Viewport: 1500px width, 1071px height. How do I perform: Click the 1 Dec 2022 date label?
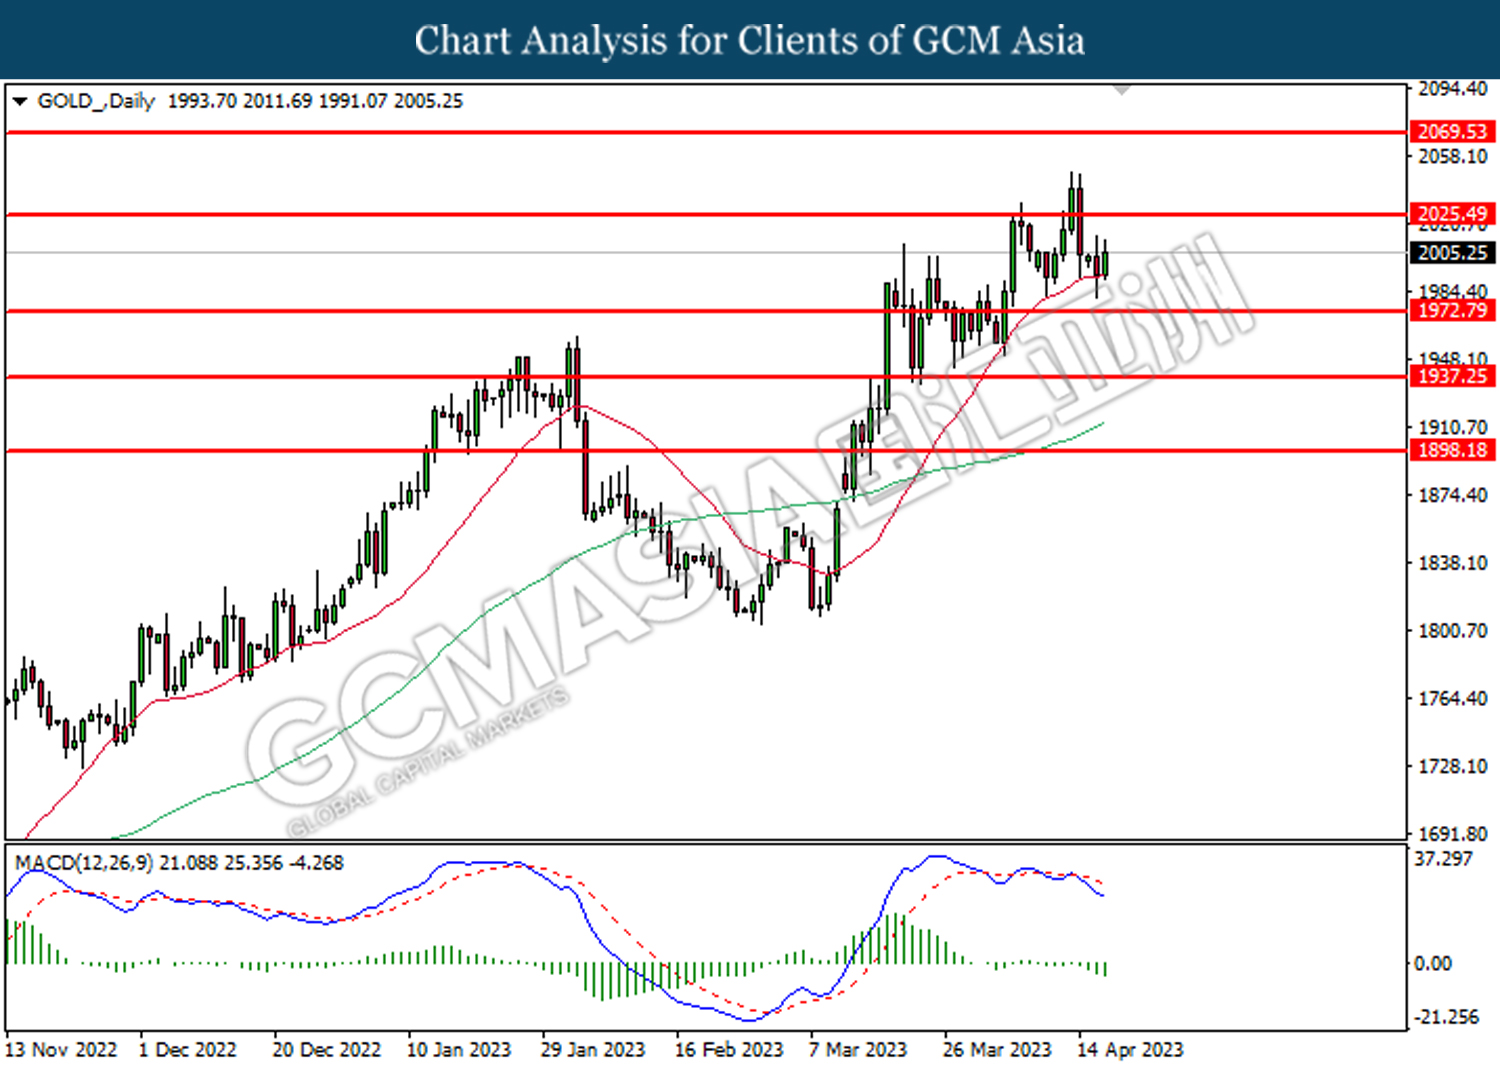click(x=188, y=1050)
